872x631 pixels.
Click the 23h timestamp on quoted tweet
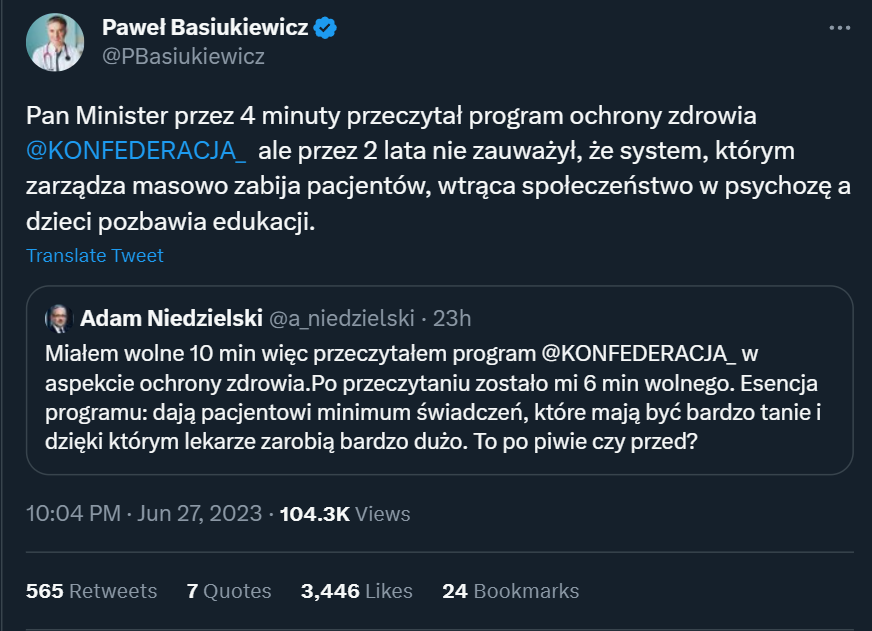pos(452,318)
